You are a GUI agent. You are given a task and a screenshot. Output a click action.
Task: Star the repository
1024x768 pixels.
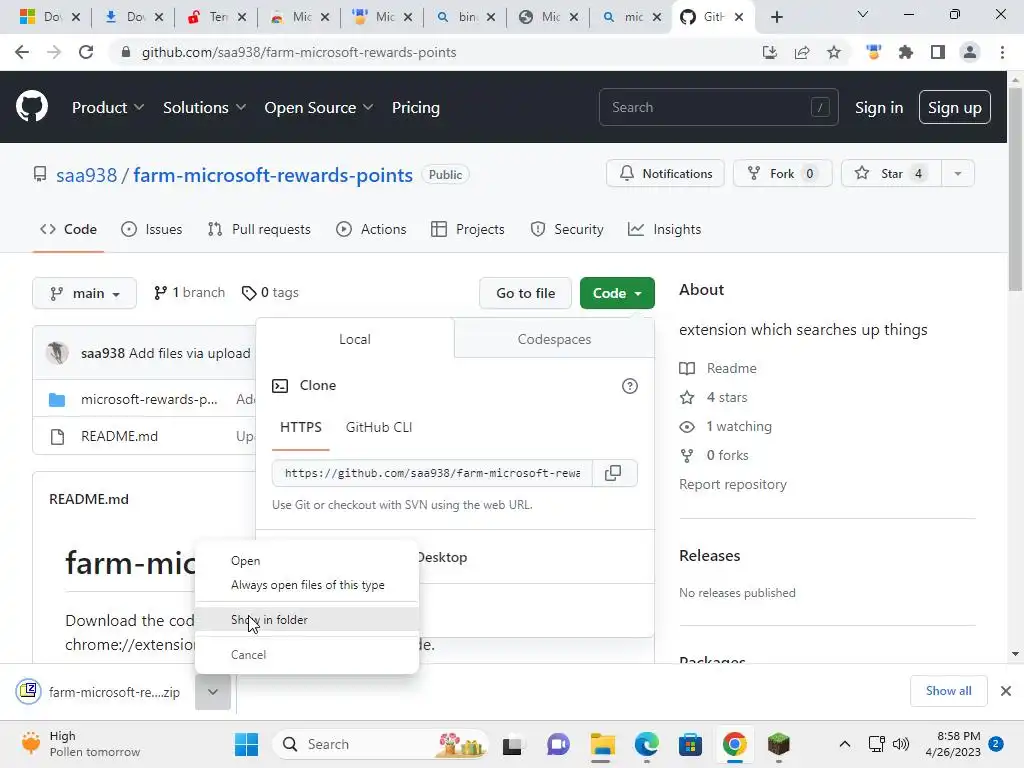point(891,174)
